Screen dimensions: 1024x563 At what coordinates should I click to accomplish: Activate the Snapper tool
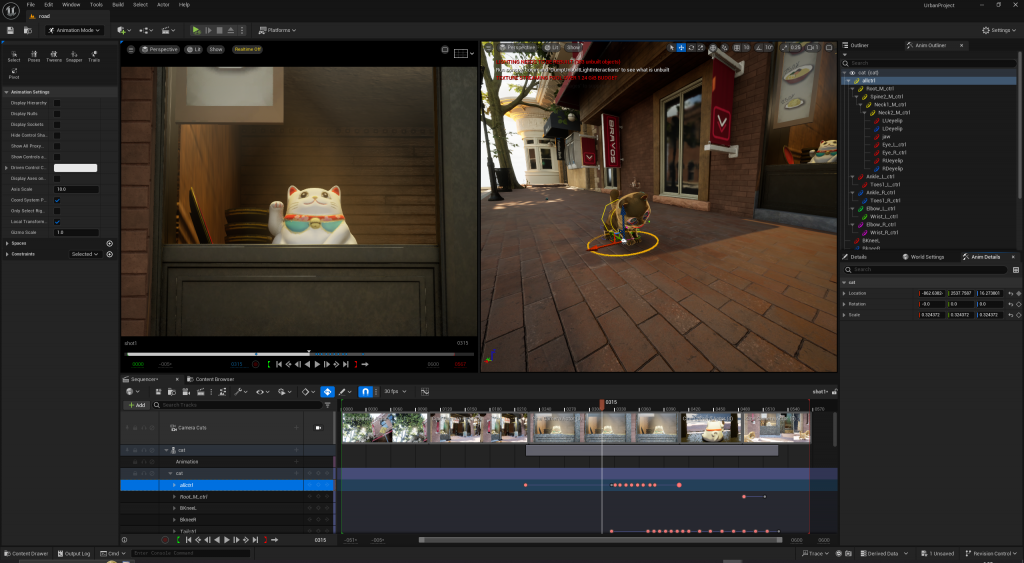click(x=74, y=56)
